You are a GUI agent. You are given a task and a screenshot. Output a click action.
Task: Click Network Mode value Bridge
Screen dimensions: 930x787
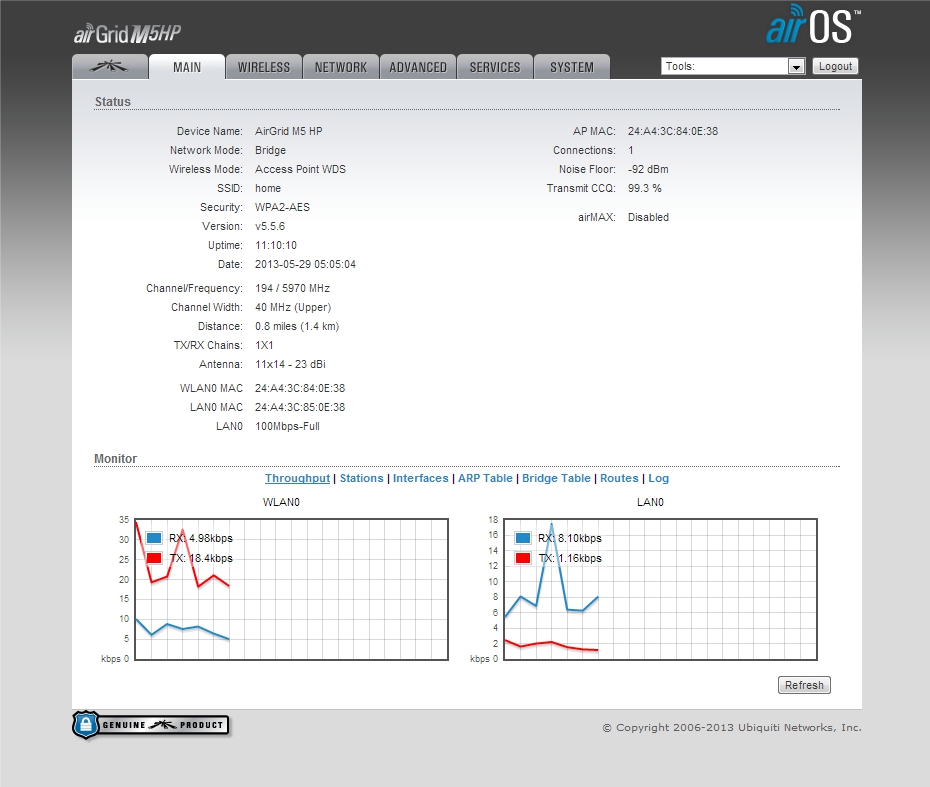coord(270,150)
